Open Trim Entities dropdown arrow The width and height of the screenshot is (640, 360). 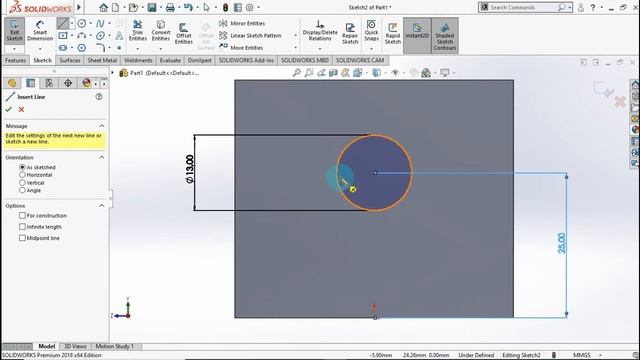(x=138, y=49)
